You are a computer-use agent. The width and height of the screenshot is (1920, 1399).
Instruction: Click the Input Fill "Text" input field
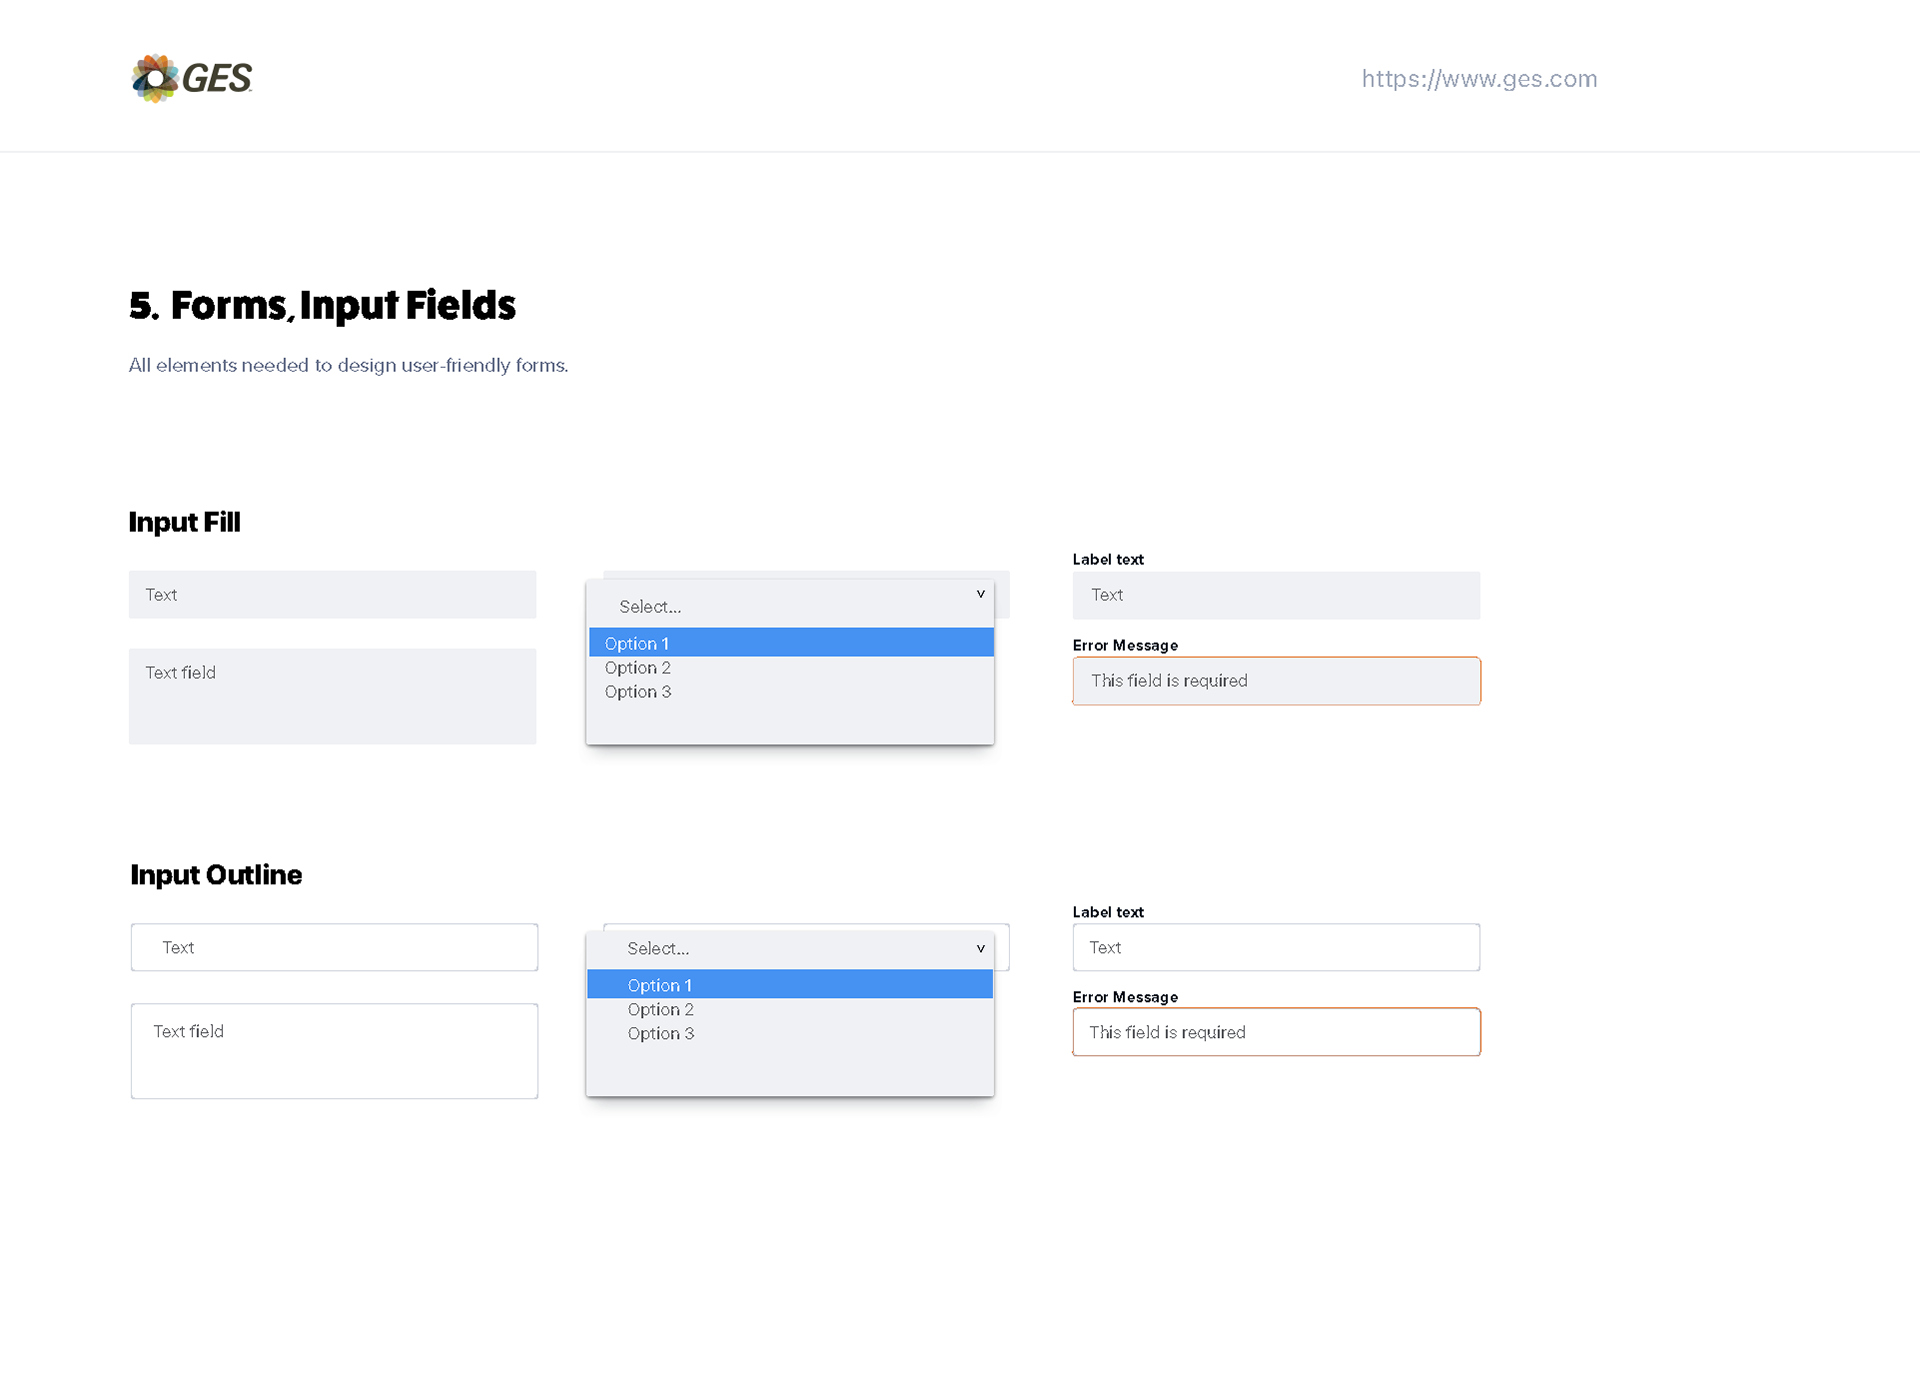(x=332, y=595)
